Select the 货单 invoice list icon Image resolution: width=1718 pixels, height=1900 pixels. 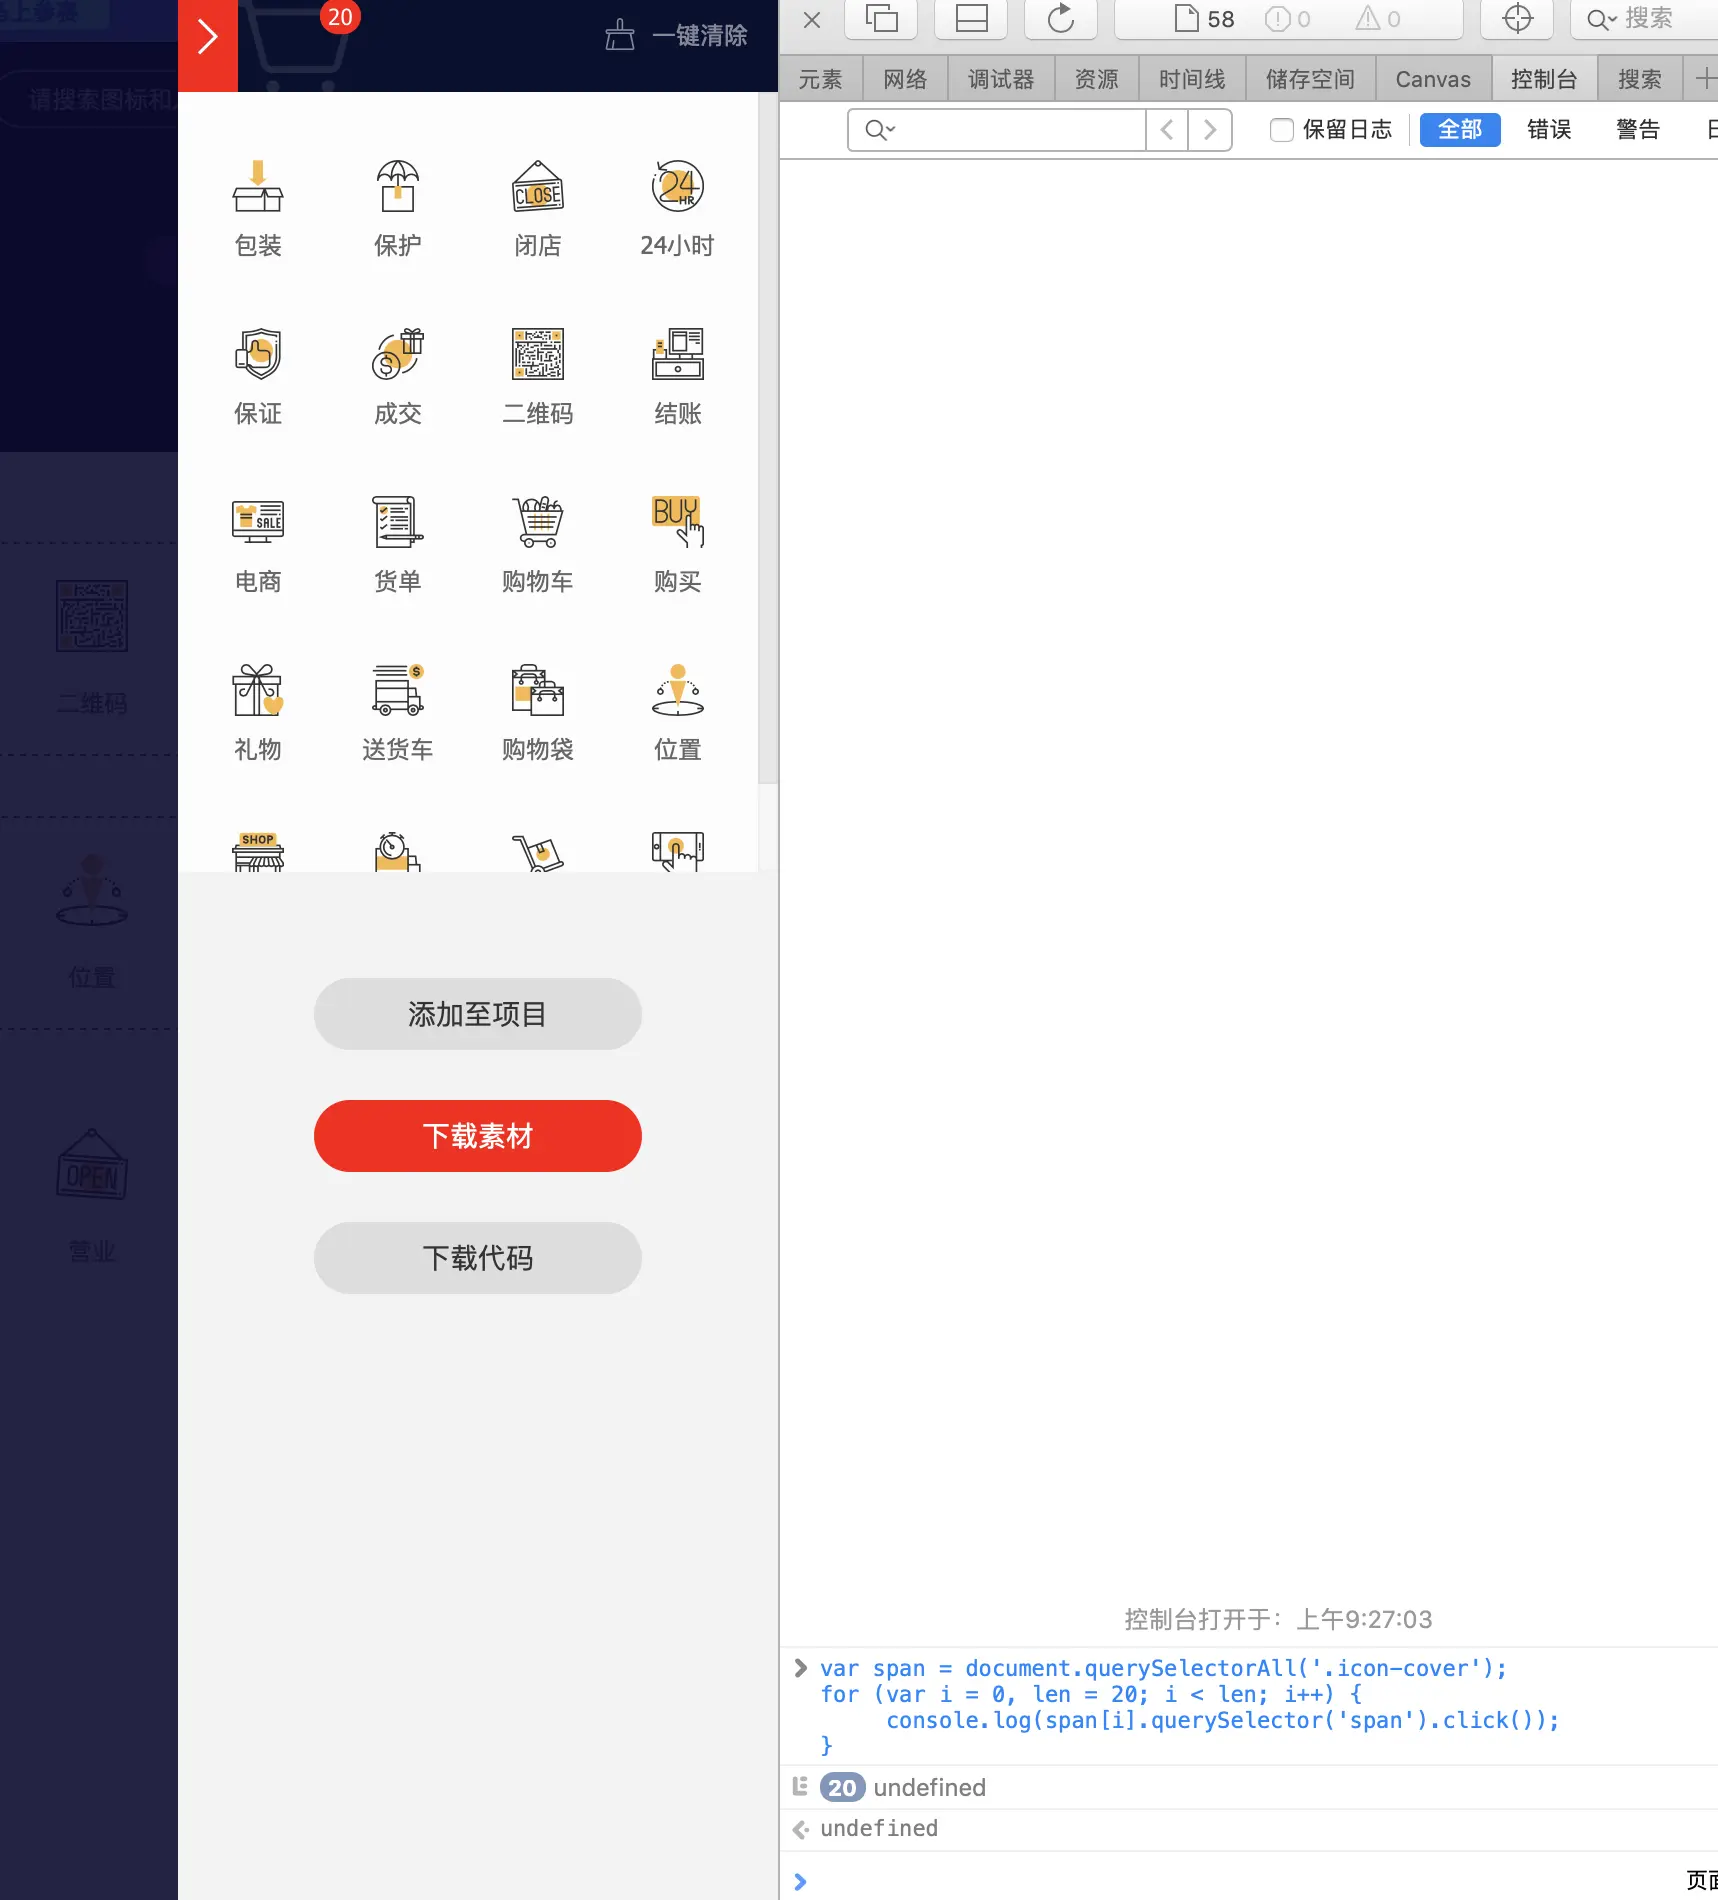click(398, 522)
